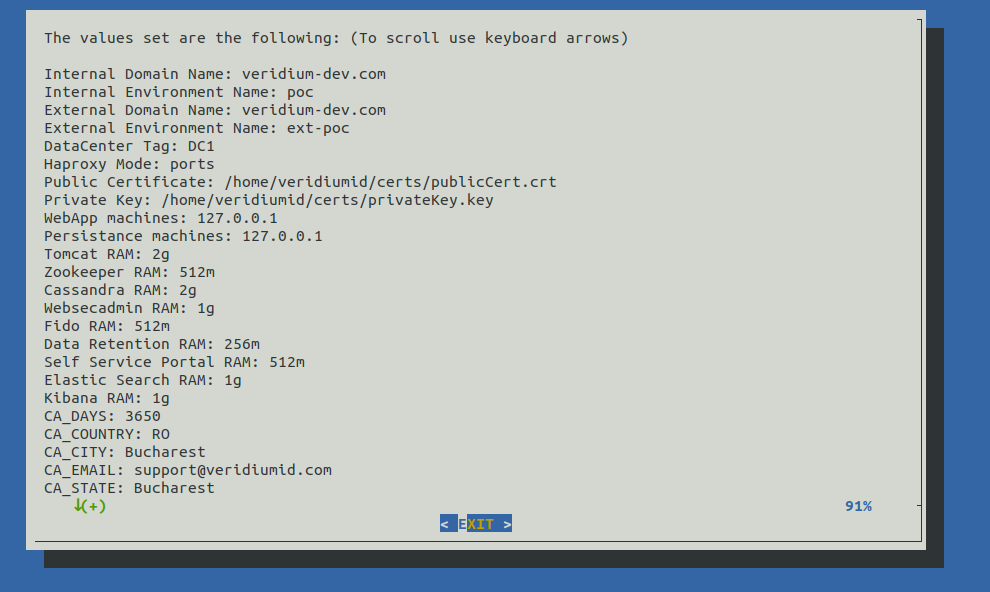
Task: Click the CA_EMAIL support address
Action: pos(232,470)
